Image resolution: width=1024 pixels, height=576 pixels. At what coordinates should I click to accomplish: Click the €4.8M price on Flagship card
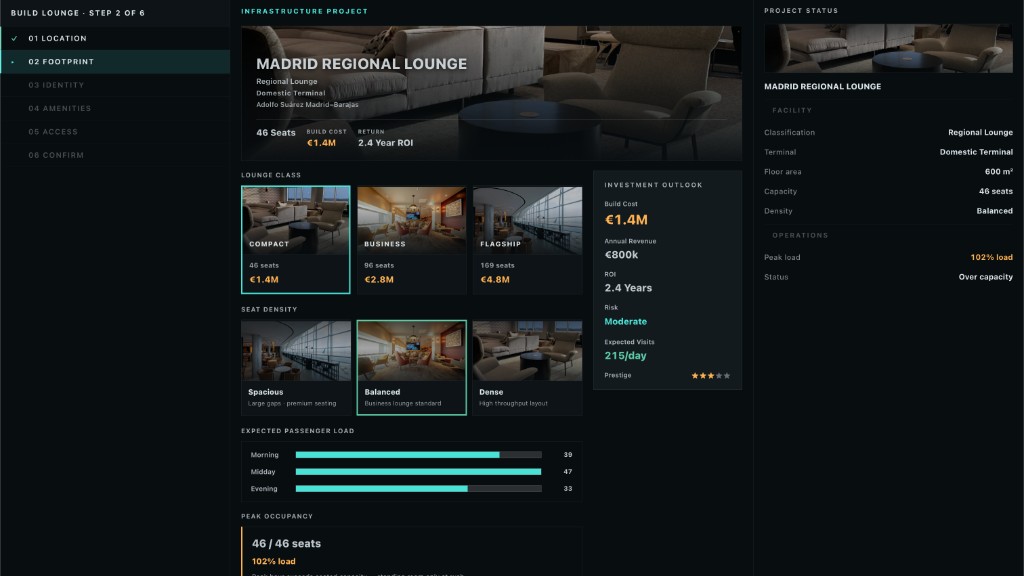(x=495, y=280)
